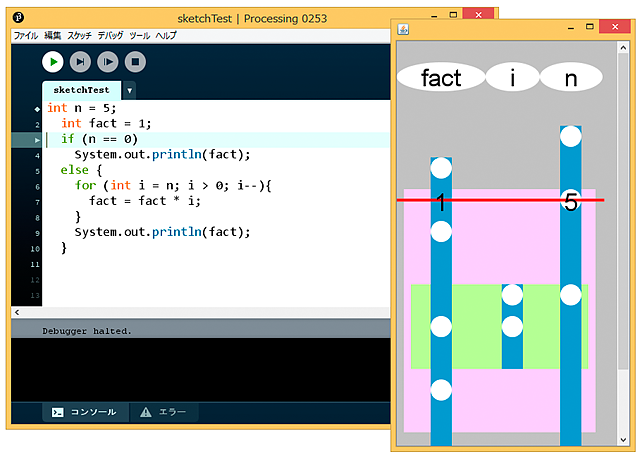Viewport: 640px width, 457px height.
Task: Click the n variable oval label
Action: click(x=571, y=77)
